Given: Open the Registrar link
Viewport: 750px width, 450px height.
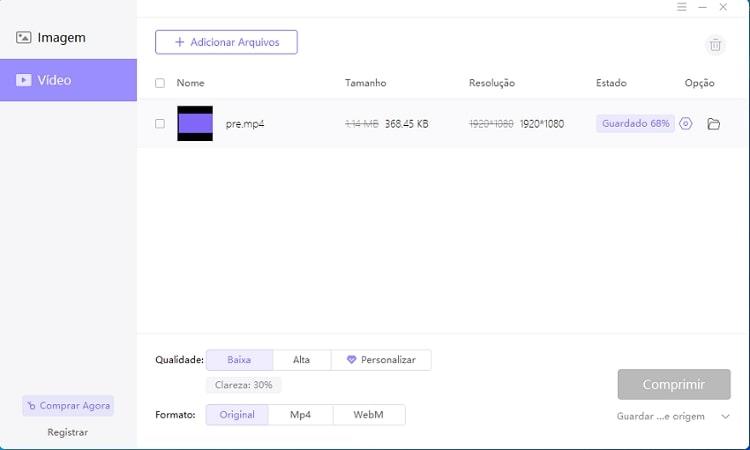Looking at the screenshot, I should tap(68, 432).
